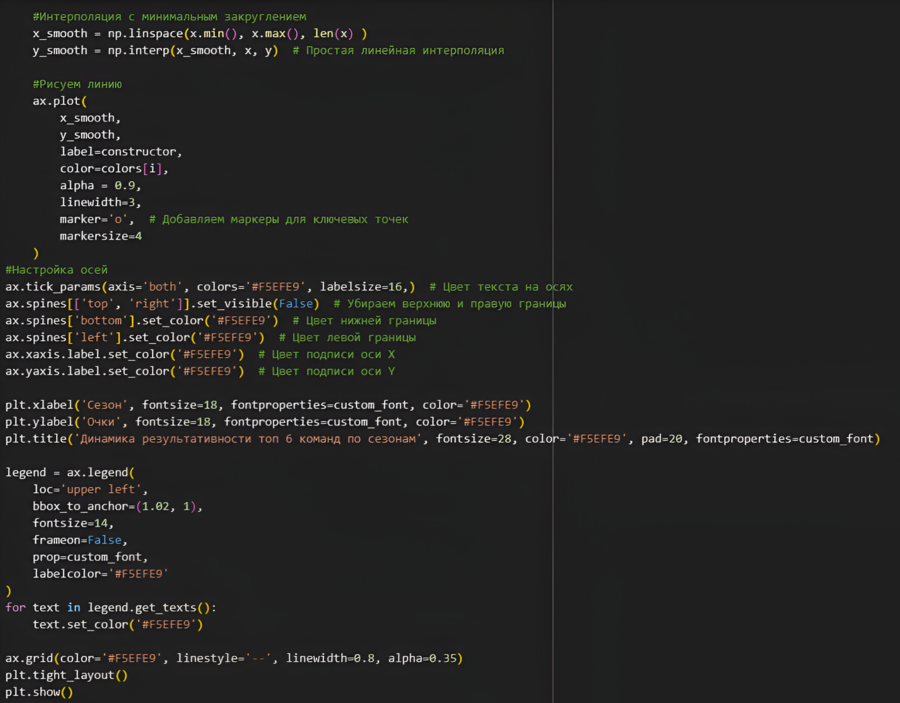Click the comment '#Рисуем линию'

pos(77,84)
